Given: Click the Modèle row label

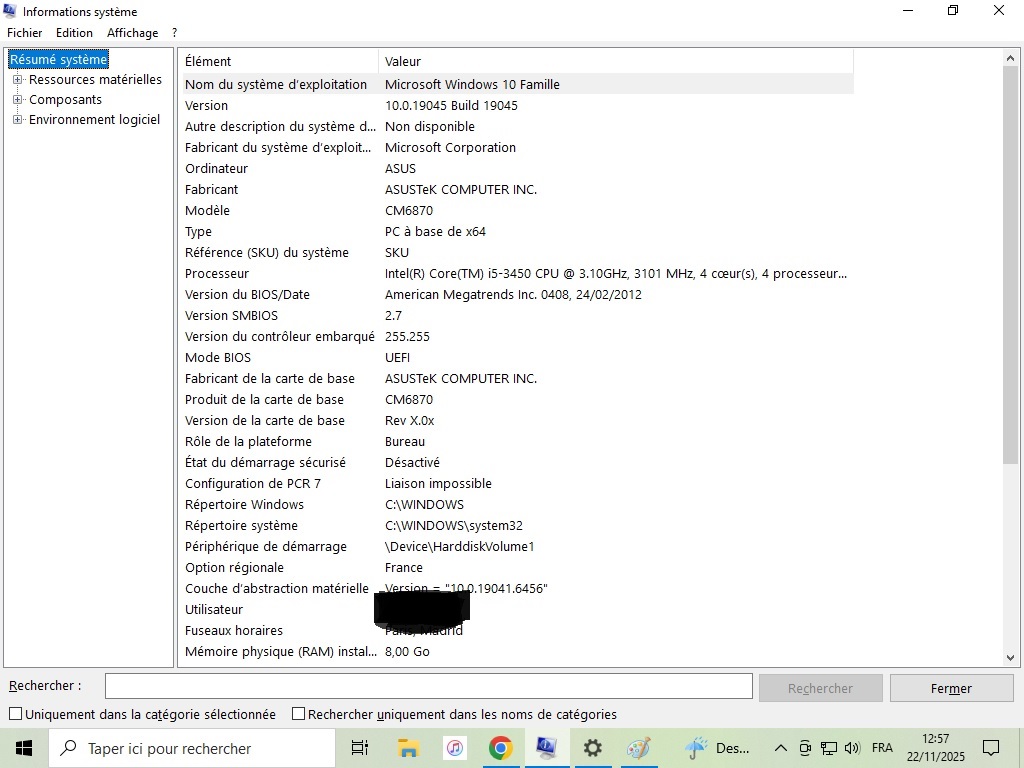Looking at the screenshot, I should 207,210.
